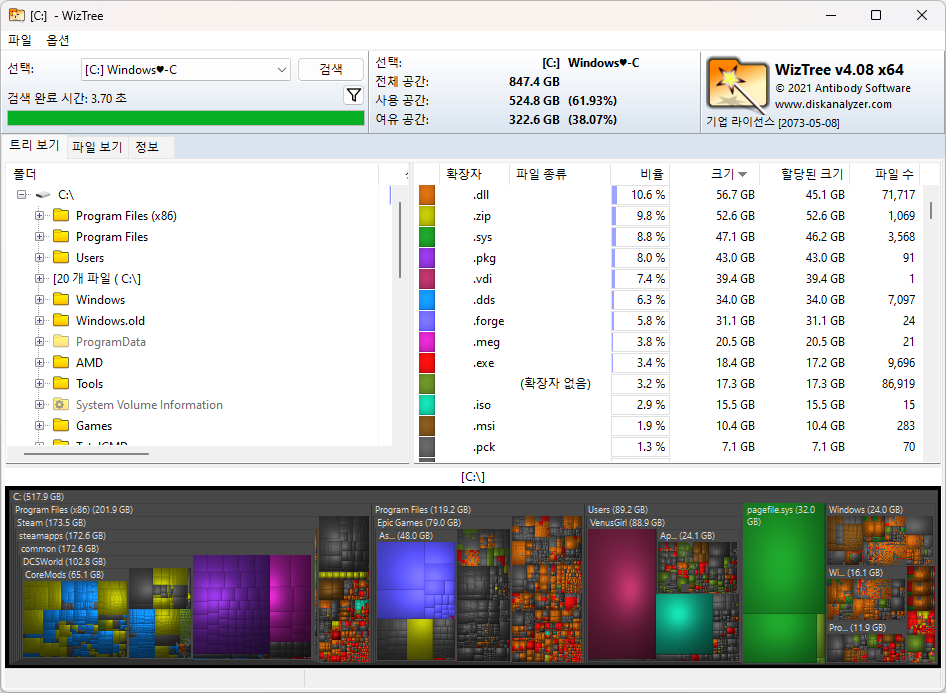The image size is (946, 693).
Task: Click the Users folder icon
Action: tap(61, 258)
